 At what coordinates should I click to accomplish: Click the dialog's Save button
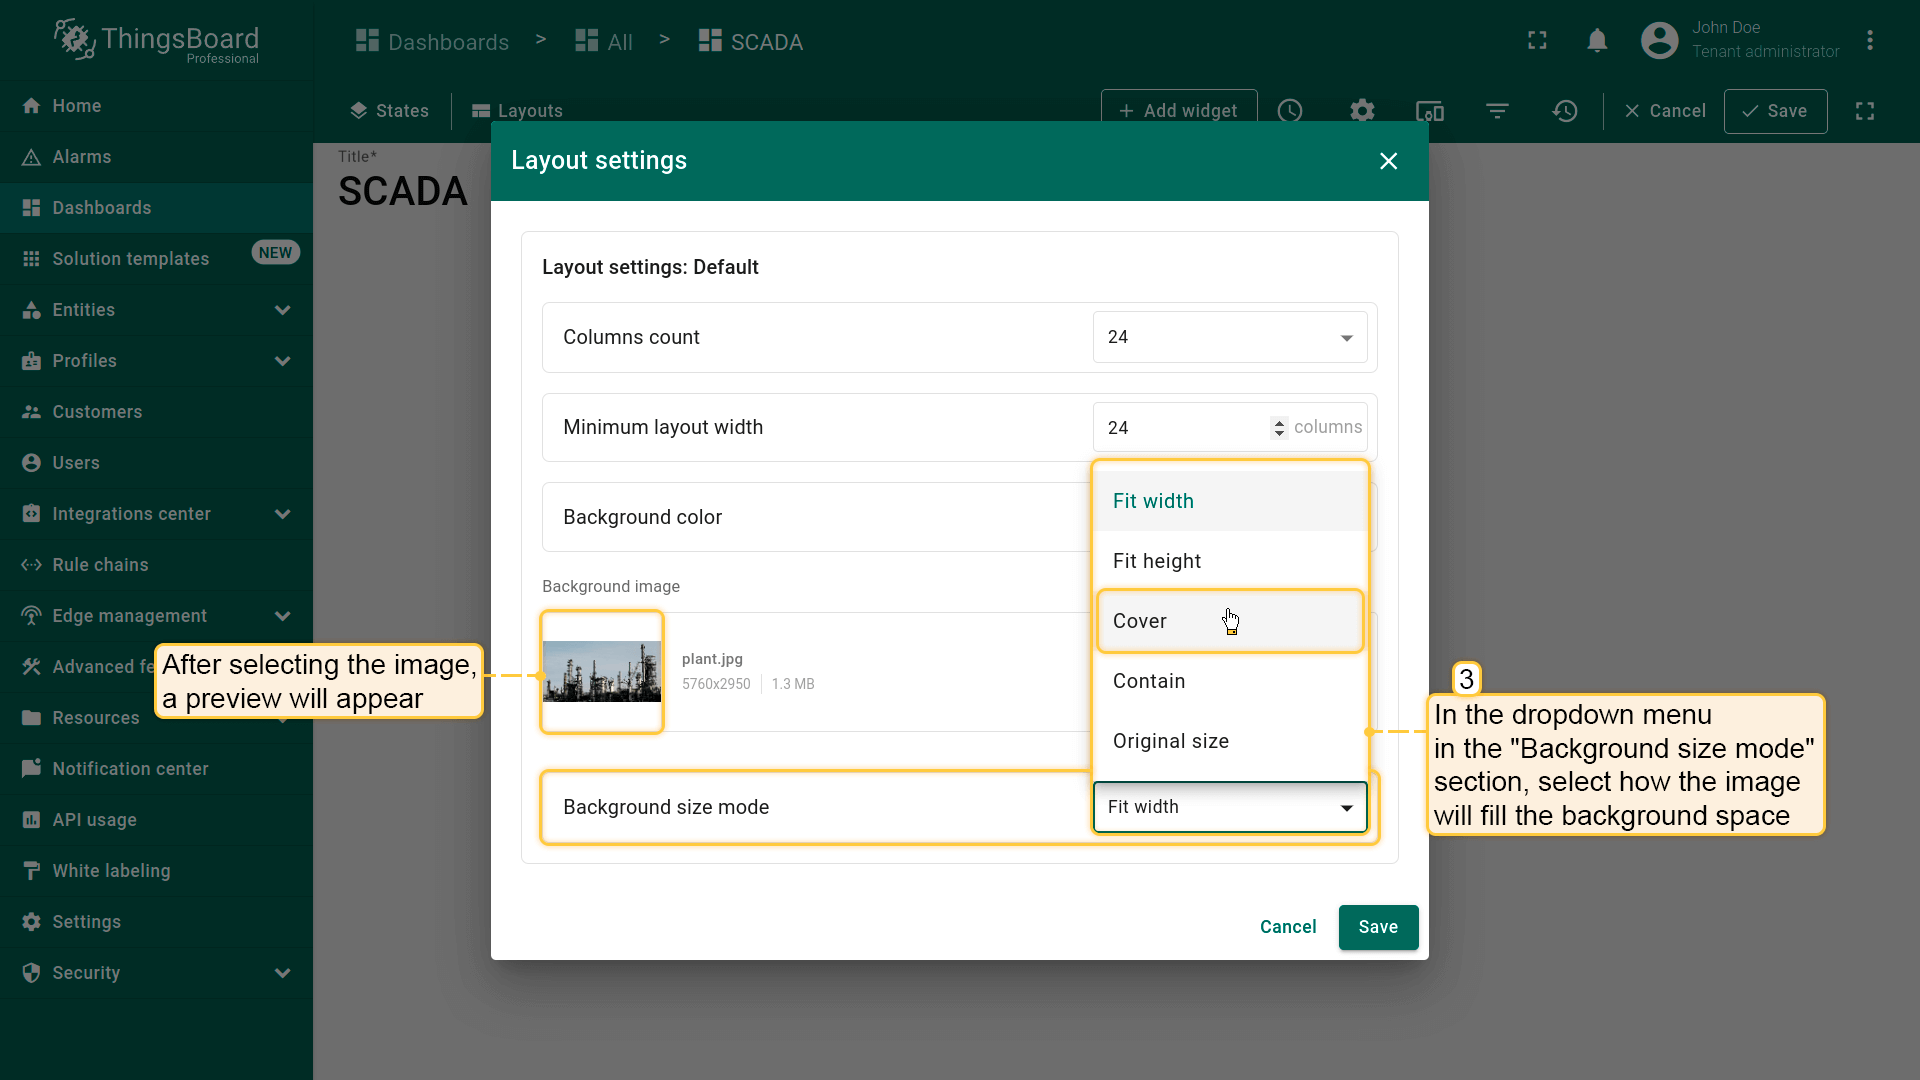1377,927
